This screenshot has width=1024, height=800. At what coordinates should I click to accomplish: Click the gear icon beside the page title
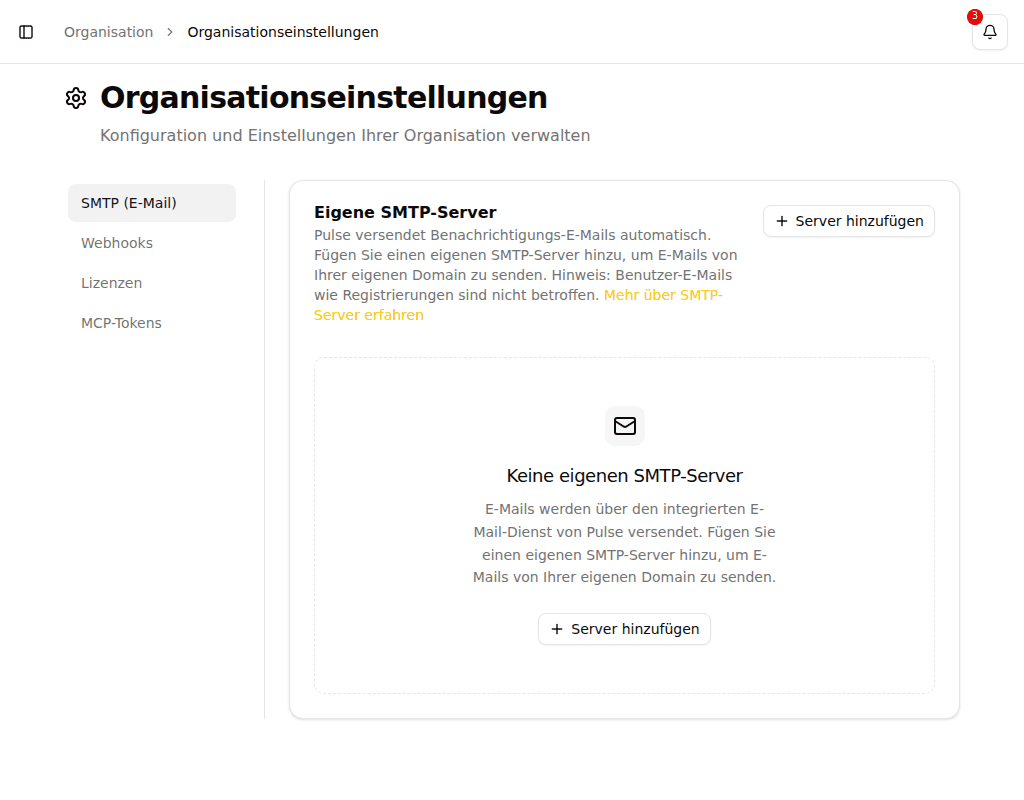click(x=76, y=98)
